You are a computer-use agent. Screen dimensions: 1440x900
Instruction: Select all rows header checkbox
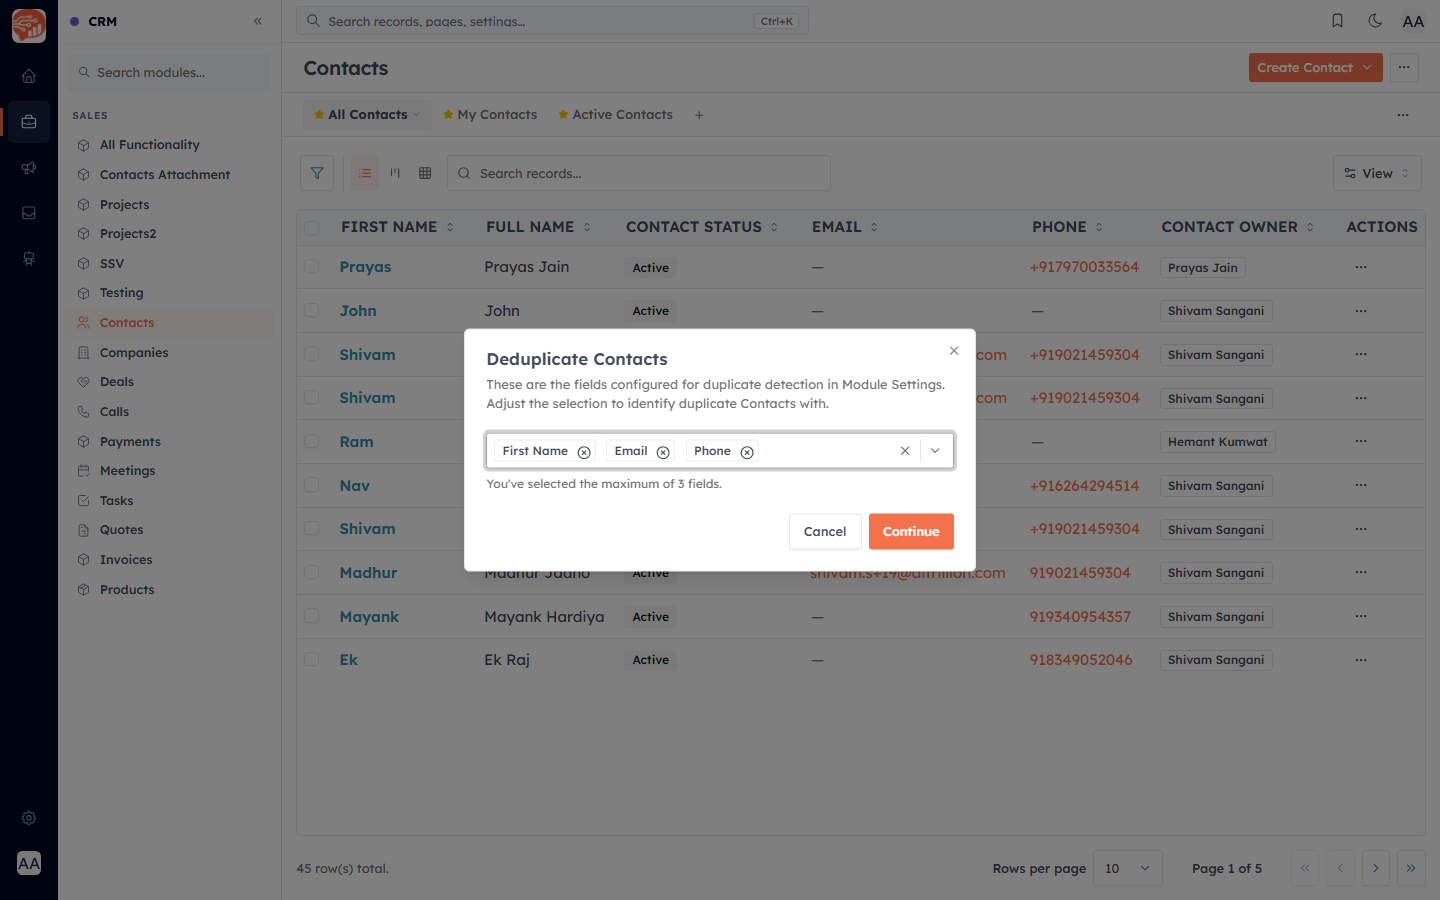tap(312, 228)
